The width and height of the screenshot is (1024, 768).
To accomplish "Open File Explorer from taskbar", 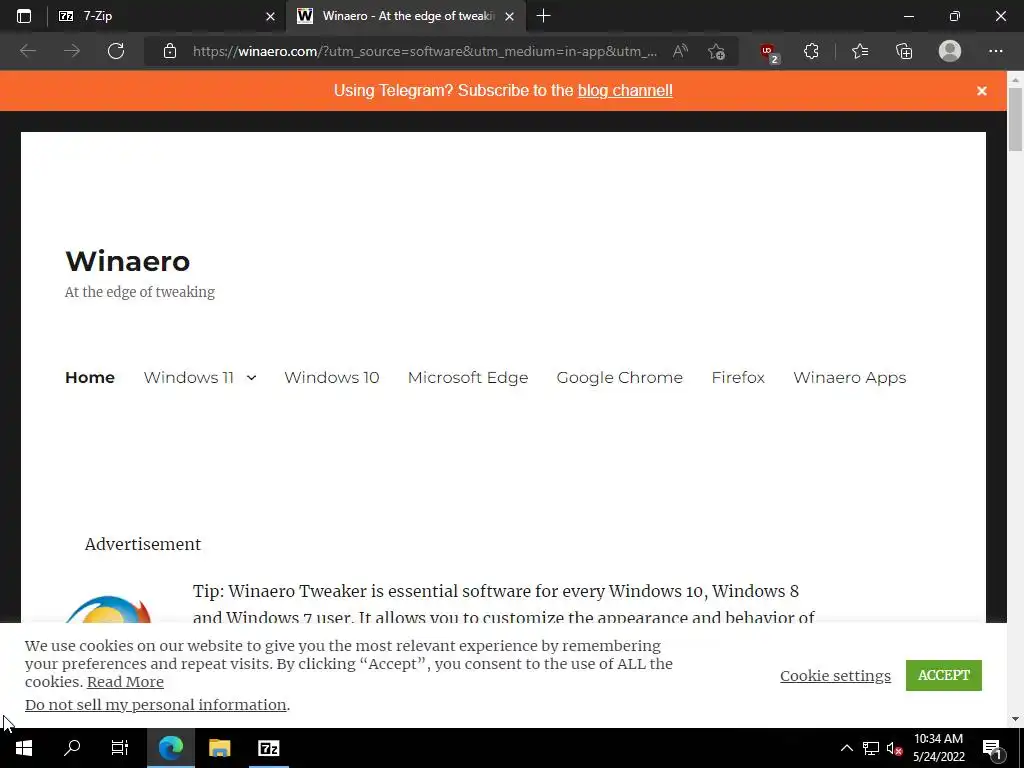I will (x=219, y=748).
